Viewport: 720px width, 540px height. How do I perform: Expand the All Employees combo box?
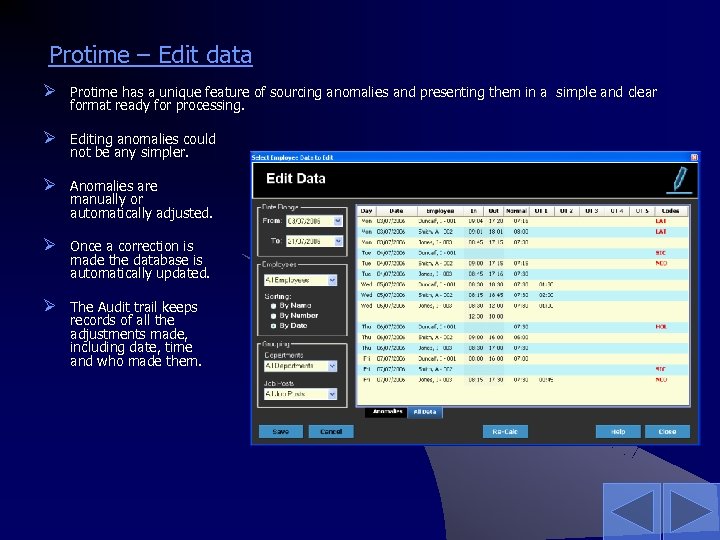(332, 280)
